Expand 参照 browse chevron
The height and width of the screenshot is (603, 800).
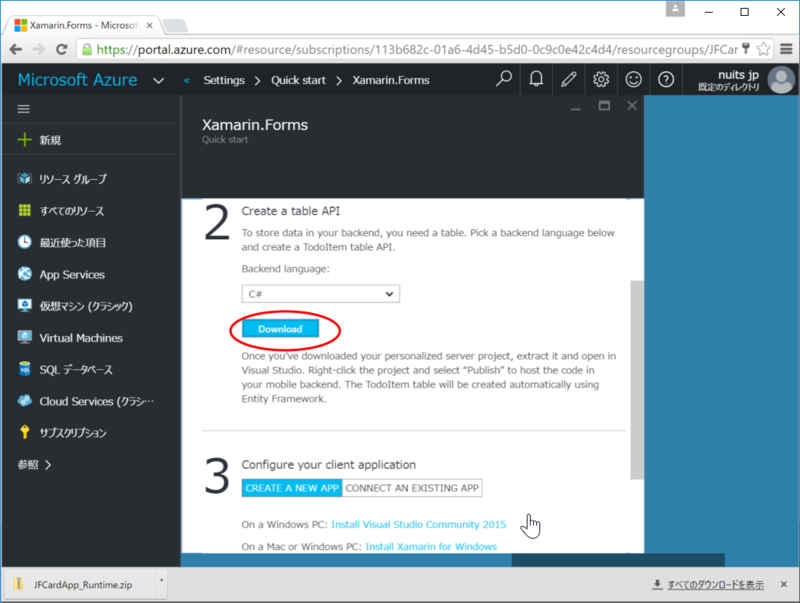click(x=48, y=465)
